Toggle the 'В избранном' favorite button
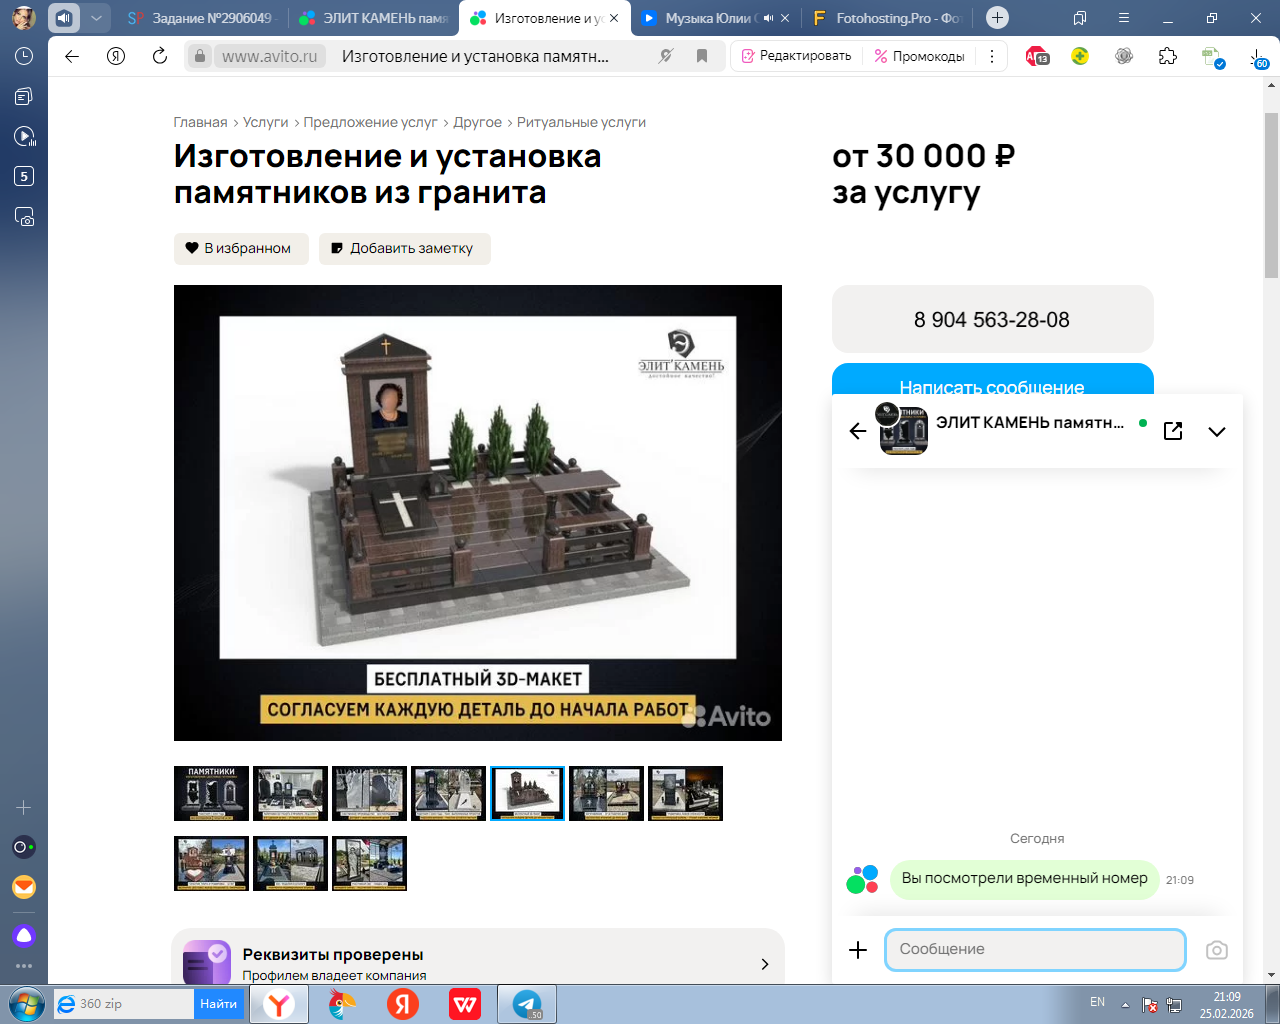The height and width of the screenshot is (1024, 1280). (x=238, y=249)
